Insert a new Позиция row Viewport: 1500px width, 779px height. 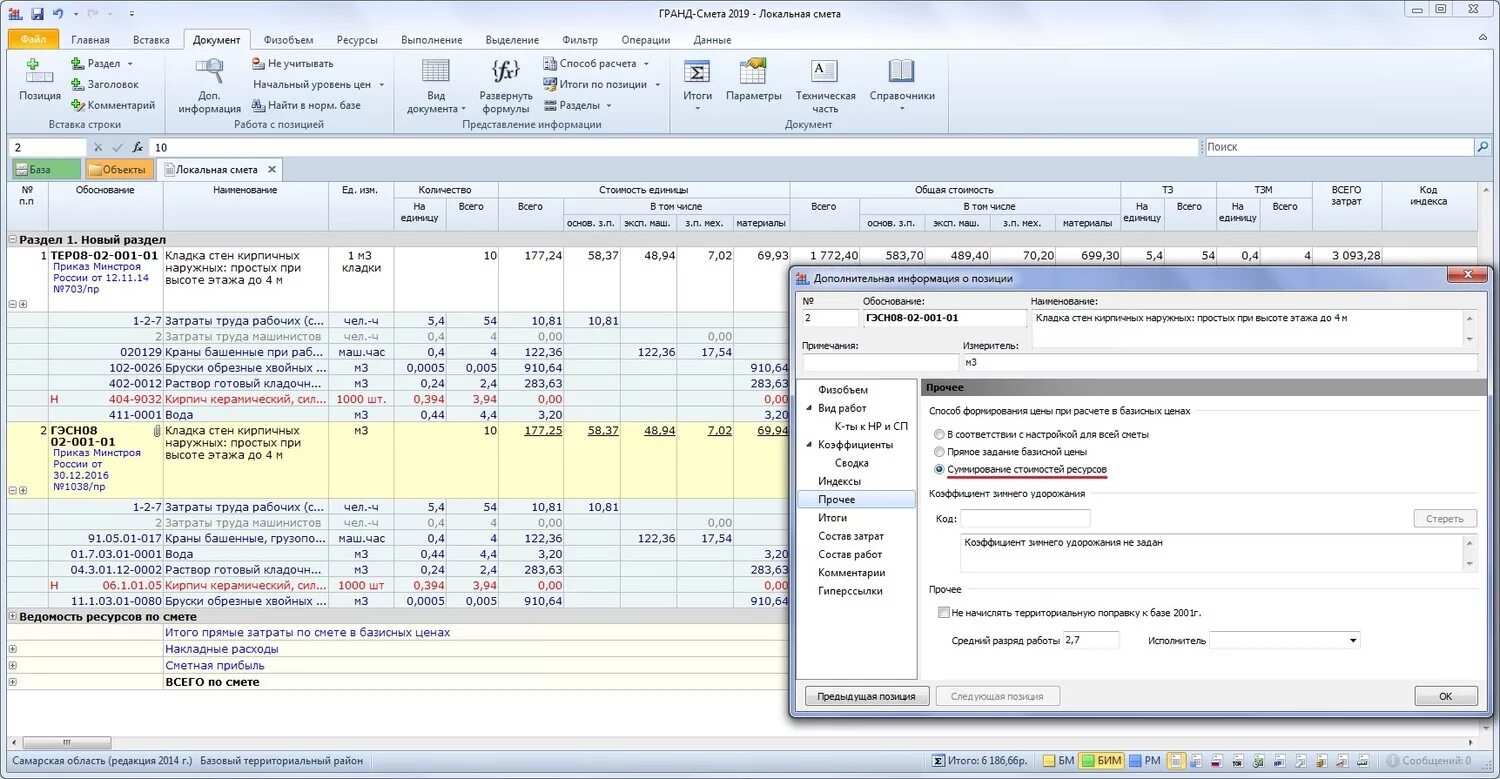(40, 80)
